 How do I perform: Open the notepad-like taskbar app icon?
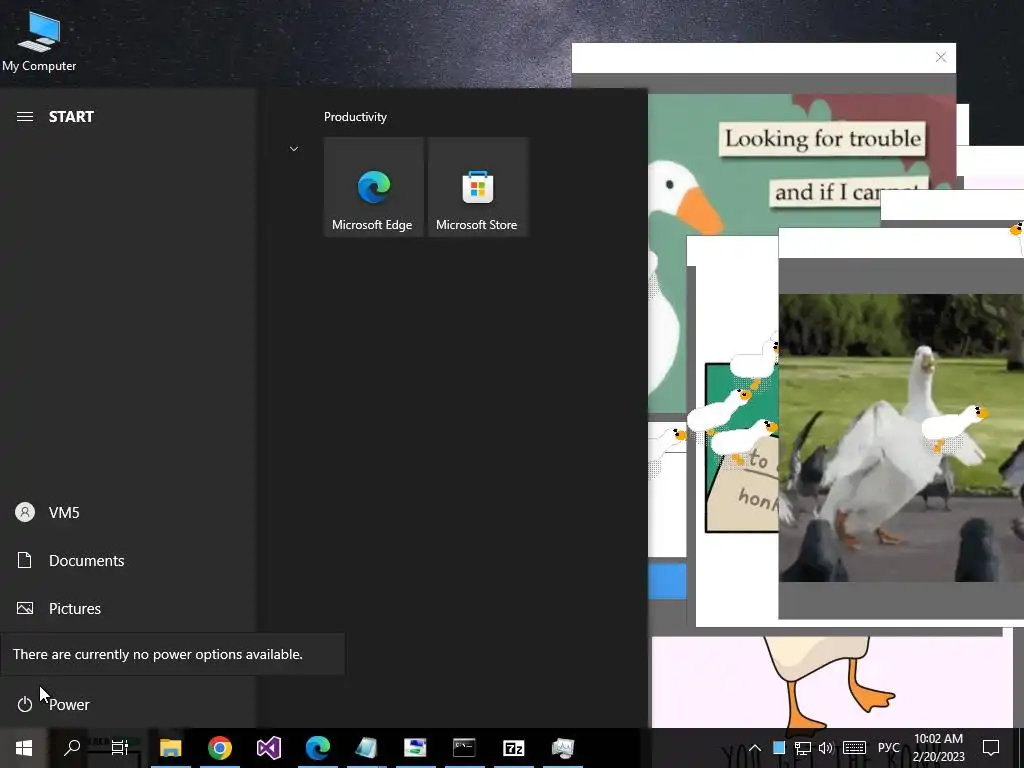366,748
